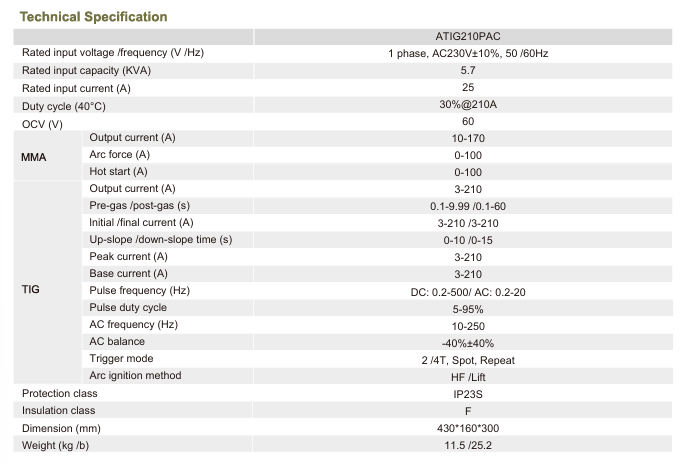Select the ATIG210PAC model header cell
Viewport: 689px width, 463px height.
(468, 36)
